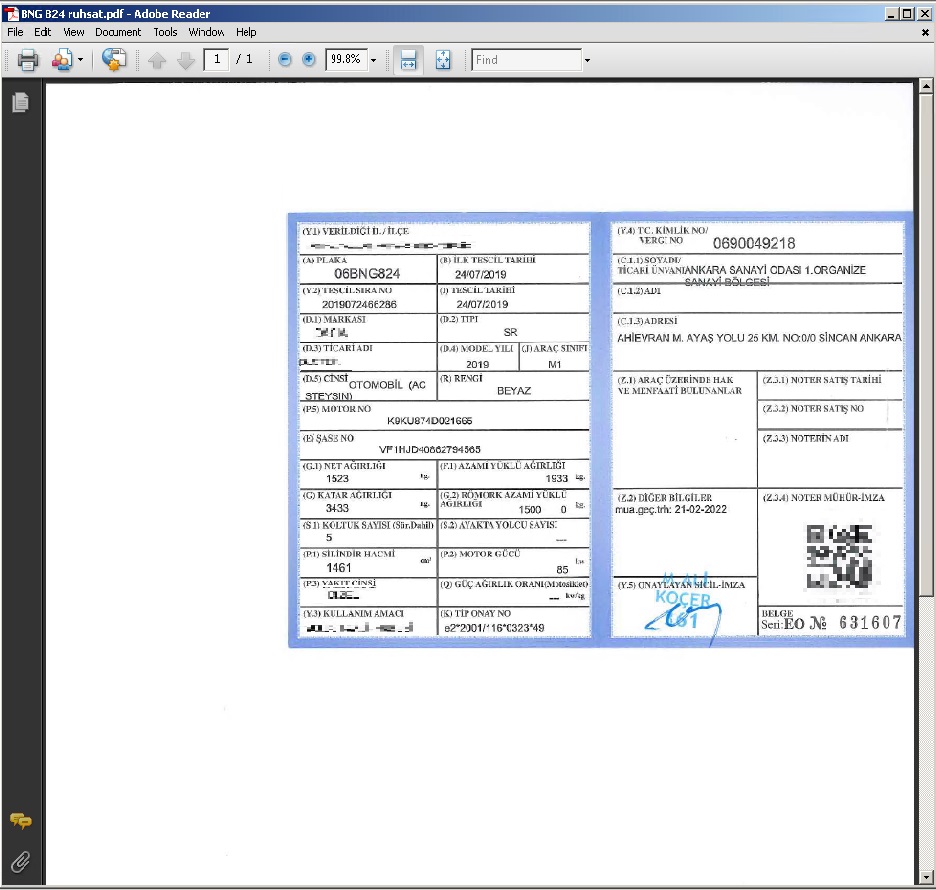The width and height of the screenshot is (936, 890).
Task: Open the Find options dropdown arrow
Action: [x=587, y=60]
